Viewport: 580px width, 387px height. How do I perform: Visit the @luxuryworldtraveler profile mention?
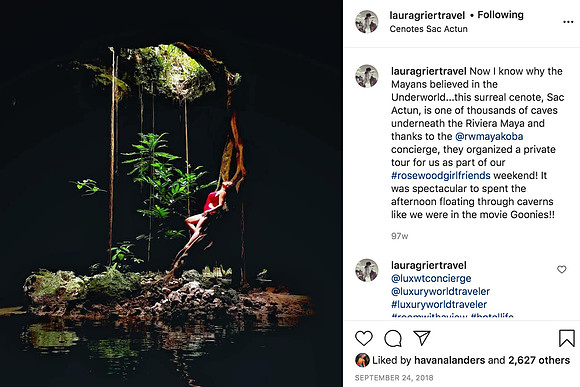tap(440, 292)
